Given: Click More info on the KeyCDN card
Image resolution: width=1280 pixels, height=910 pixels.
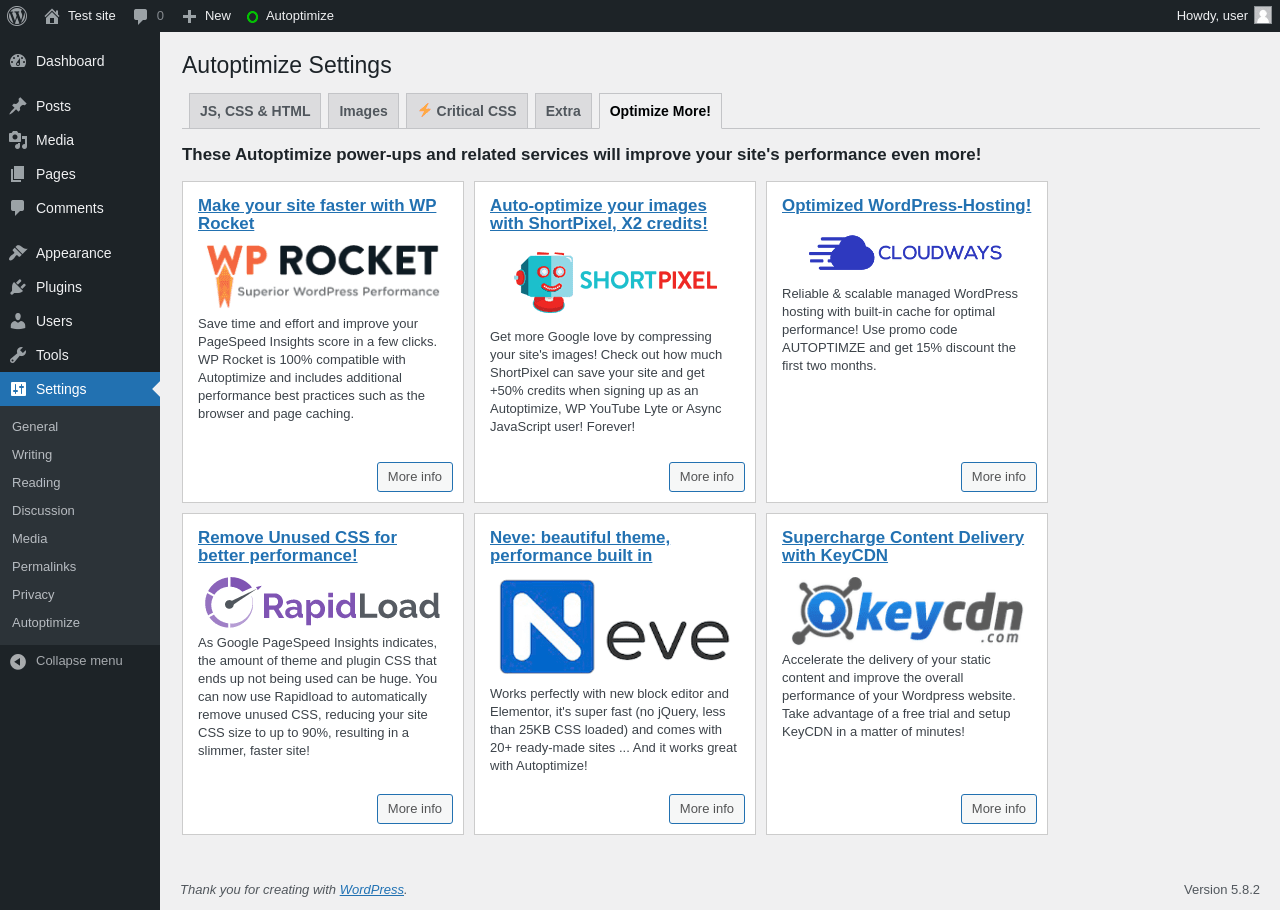Looking at the screenshot, I should click(x=999, y=809).
